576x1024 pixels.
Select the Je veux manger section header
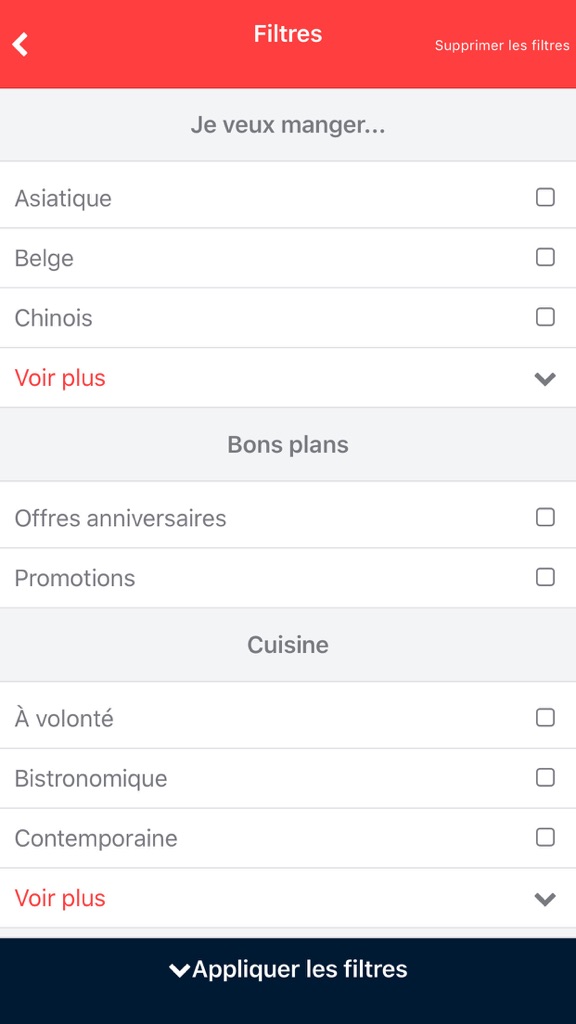[288, 124]
